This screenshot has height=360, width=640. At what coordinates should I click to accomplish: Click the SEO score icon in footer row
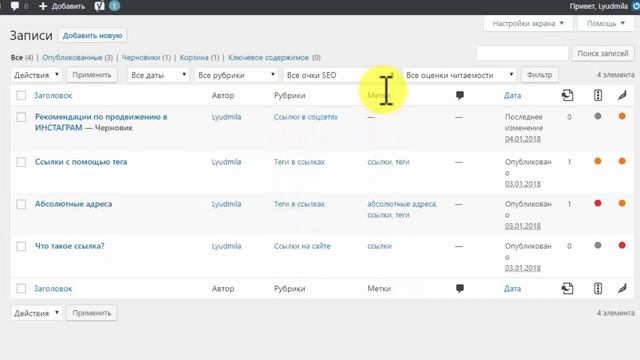click(598, 289)
